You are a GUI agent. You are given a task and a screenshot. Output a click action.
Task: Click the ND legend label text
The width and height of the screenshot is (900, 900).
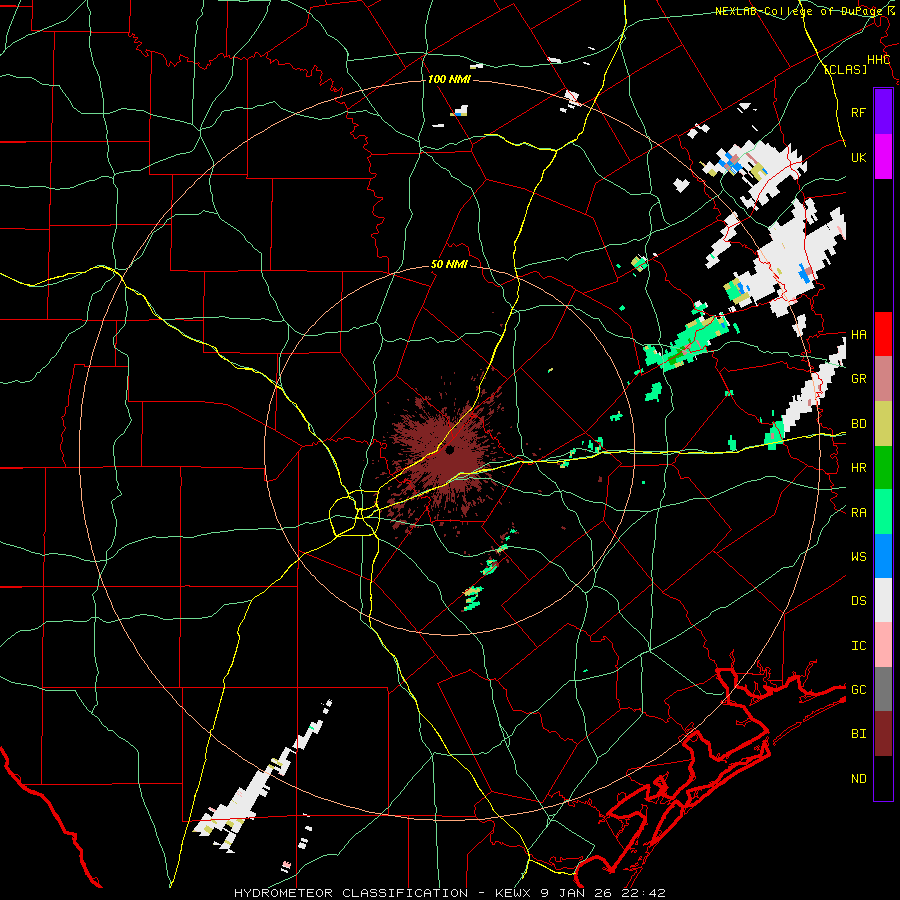858,778
